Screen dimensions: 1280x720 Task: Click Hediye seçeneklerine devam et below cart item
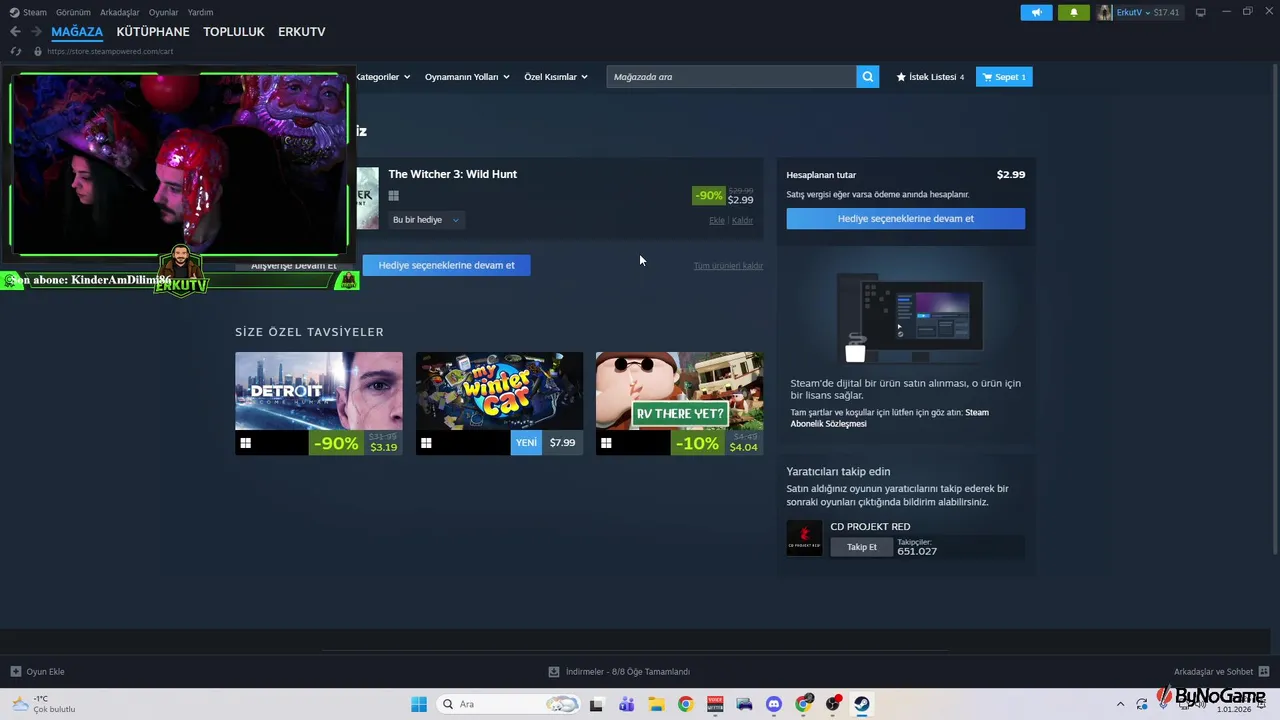tap(446, 265)
